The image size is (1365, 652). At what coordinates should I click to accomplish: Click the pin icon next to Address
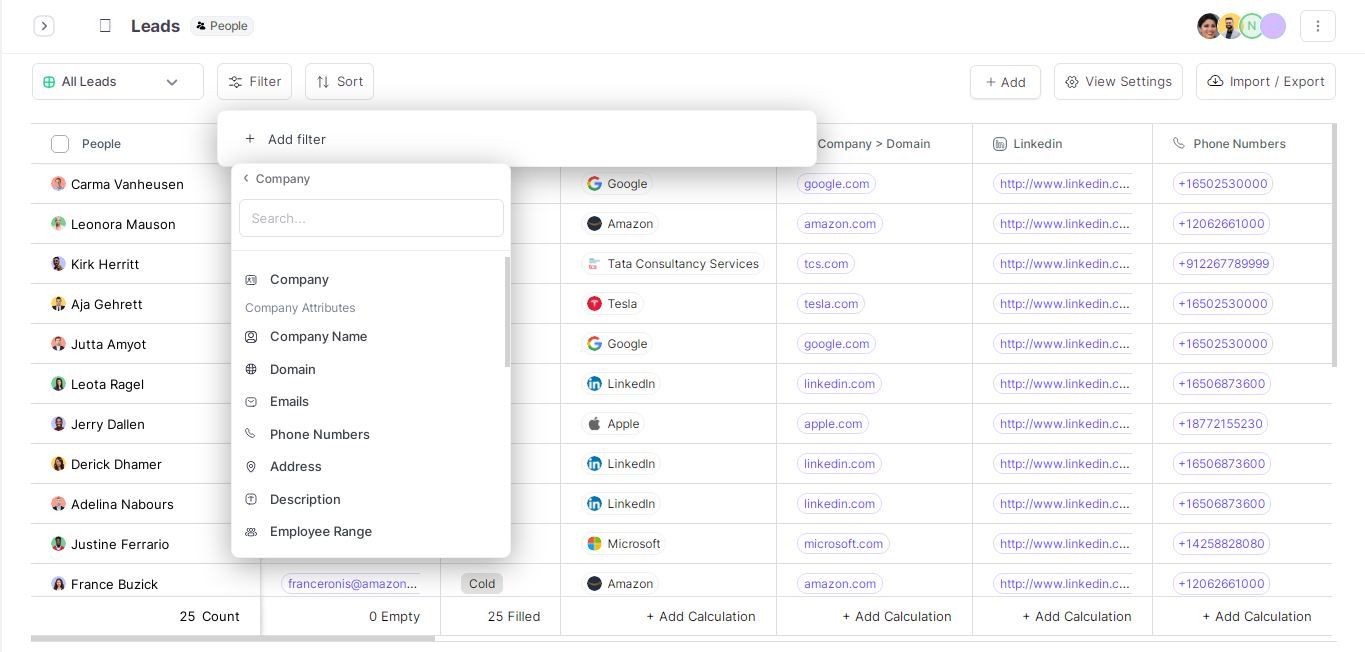(x=251, y=466)
